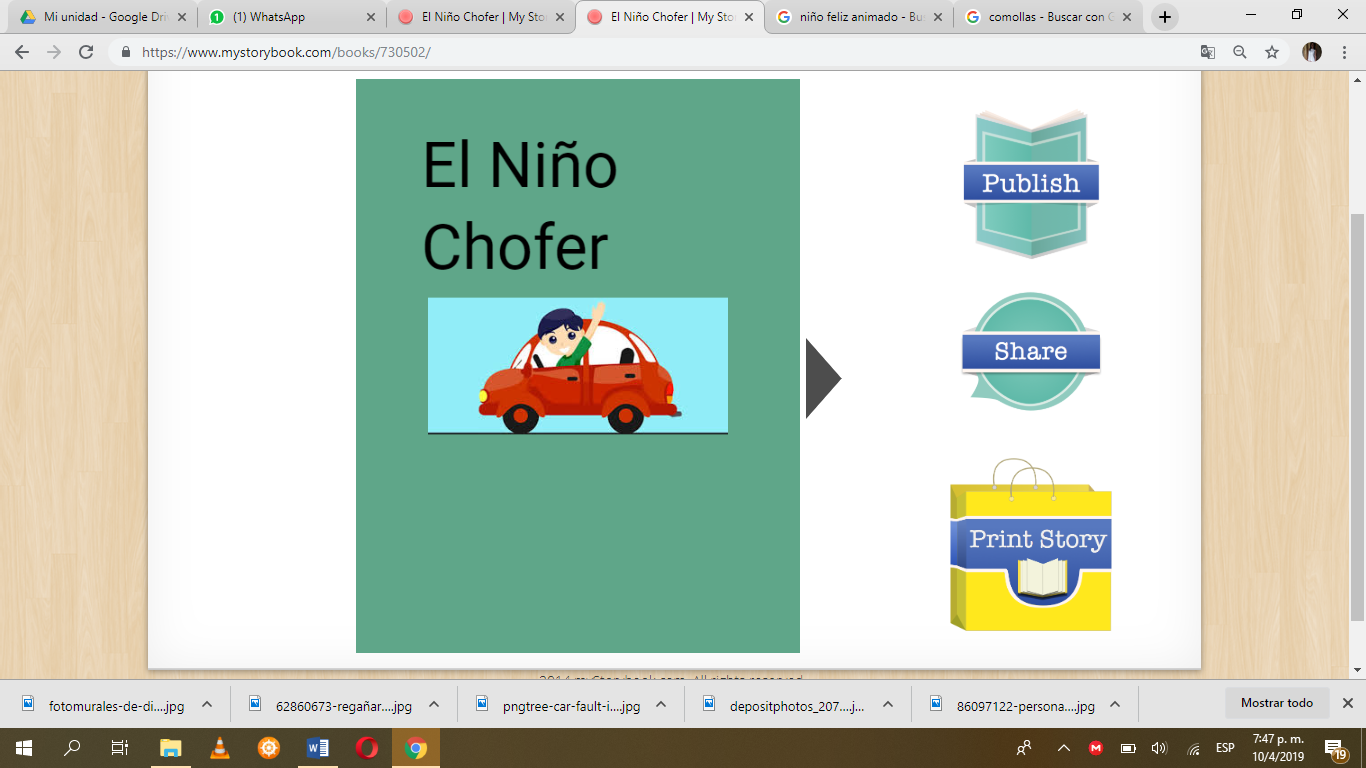The height and width of the screenshot is (768, 1366).
Task: Open the zoom magnifier icon
Action: pos(1240,52)
